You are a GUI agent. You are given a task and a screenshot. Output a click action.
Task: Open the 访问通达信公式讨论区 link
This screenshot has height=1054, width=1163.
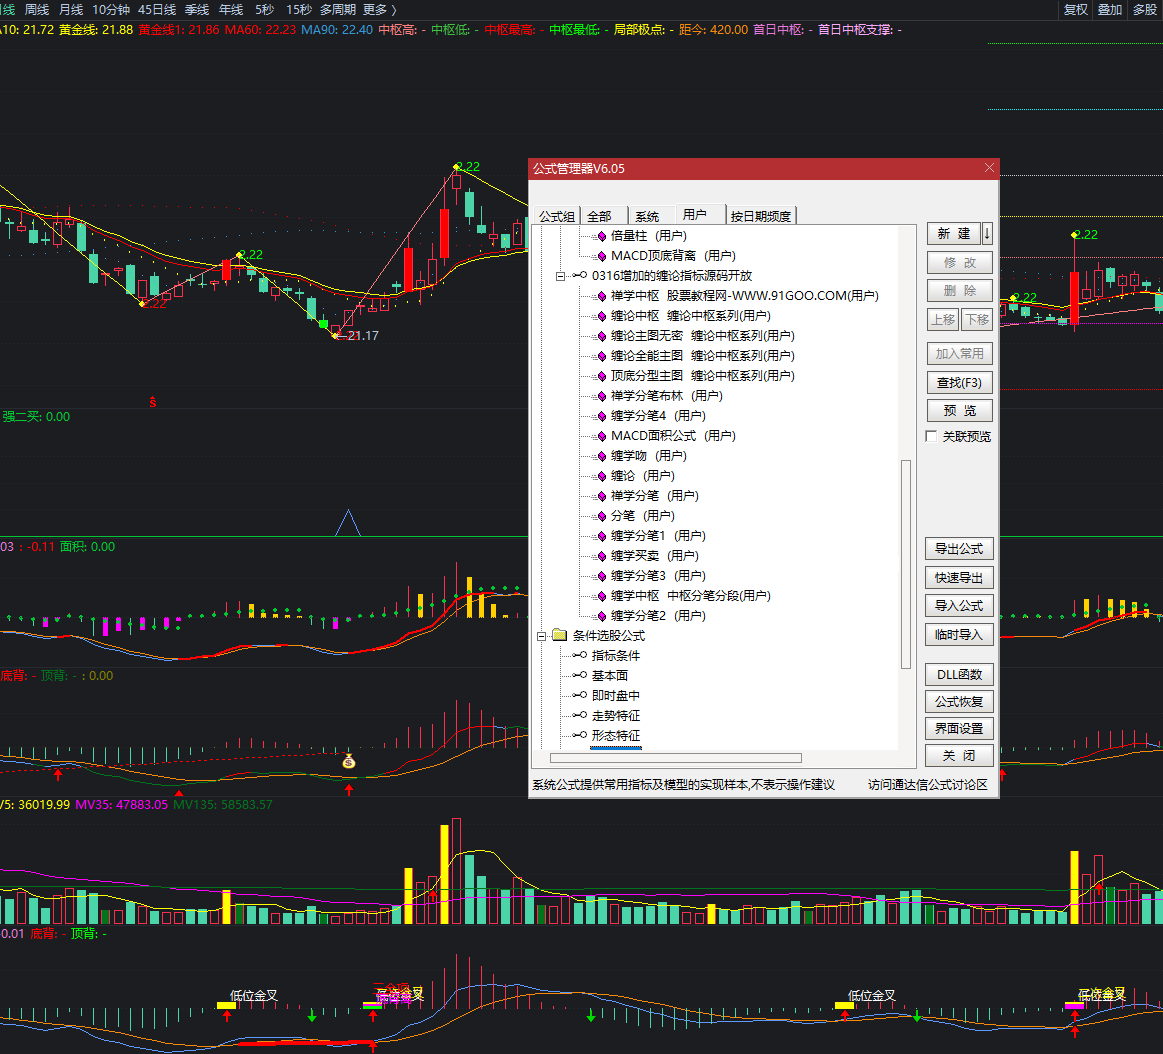(927, 785)
